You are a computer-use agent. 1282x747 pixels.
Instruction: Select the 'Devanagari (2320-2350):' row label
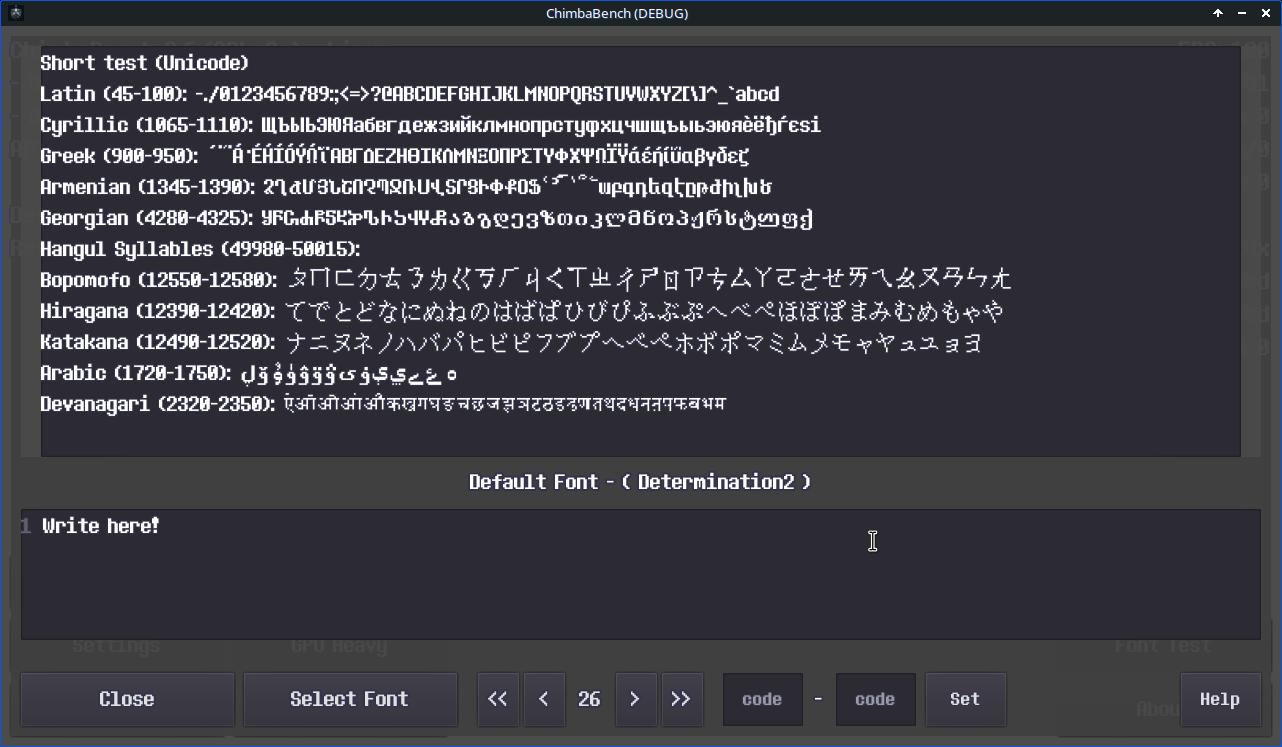coord(158,404)
